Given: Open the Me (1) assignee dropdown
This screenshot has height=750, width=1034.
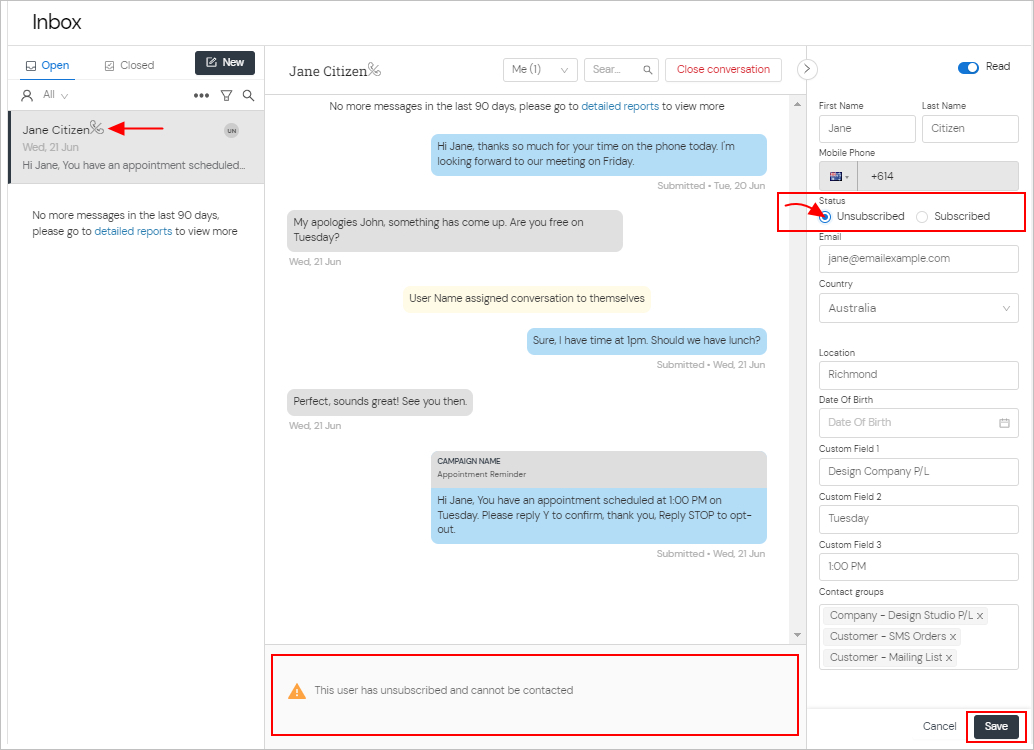Looking at the screenshot, I should 540,69.
